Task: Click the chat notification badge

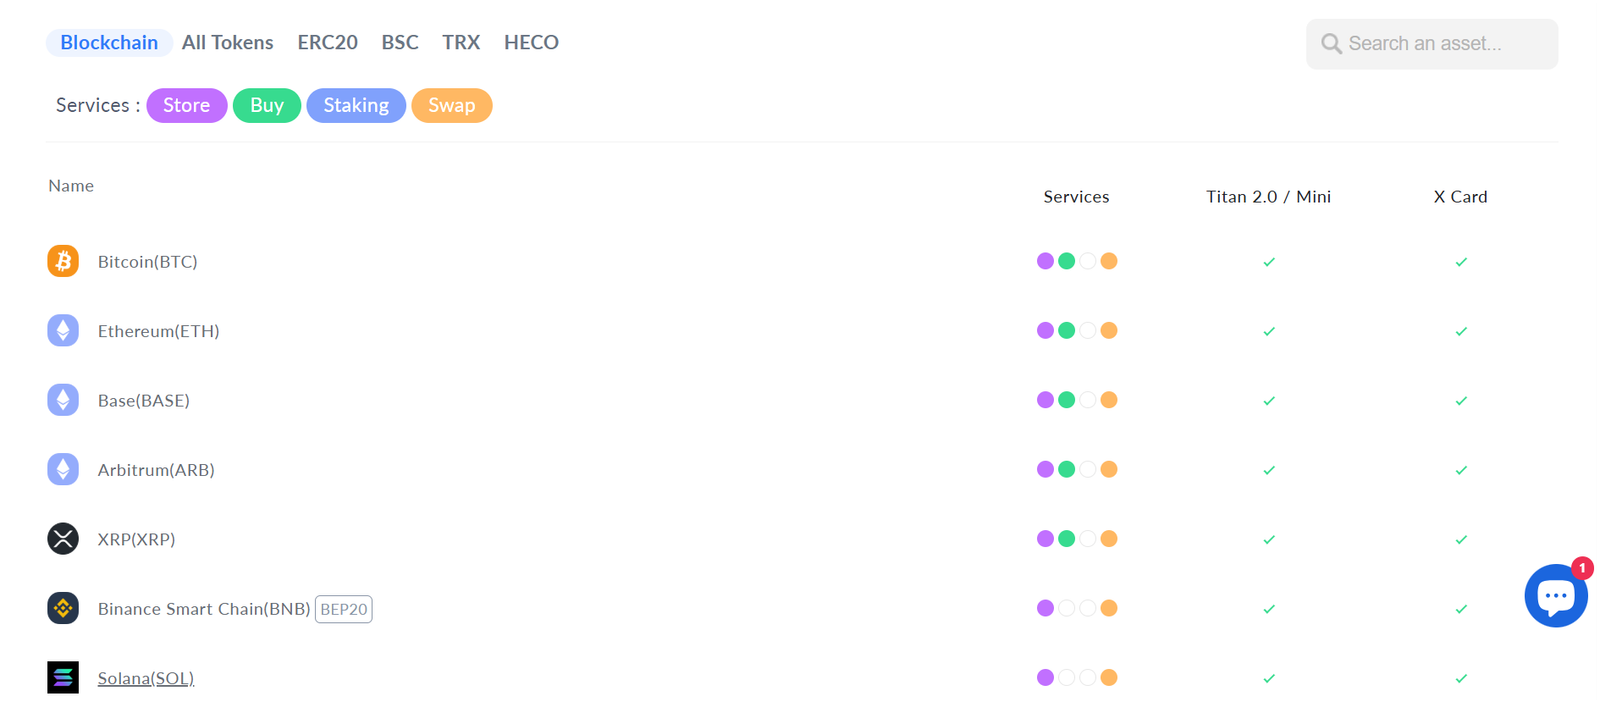Action: (1582, 568)
